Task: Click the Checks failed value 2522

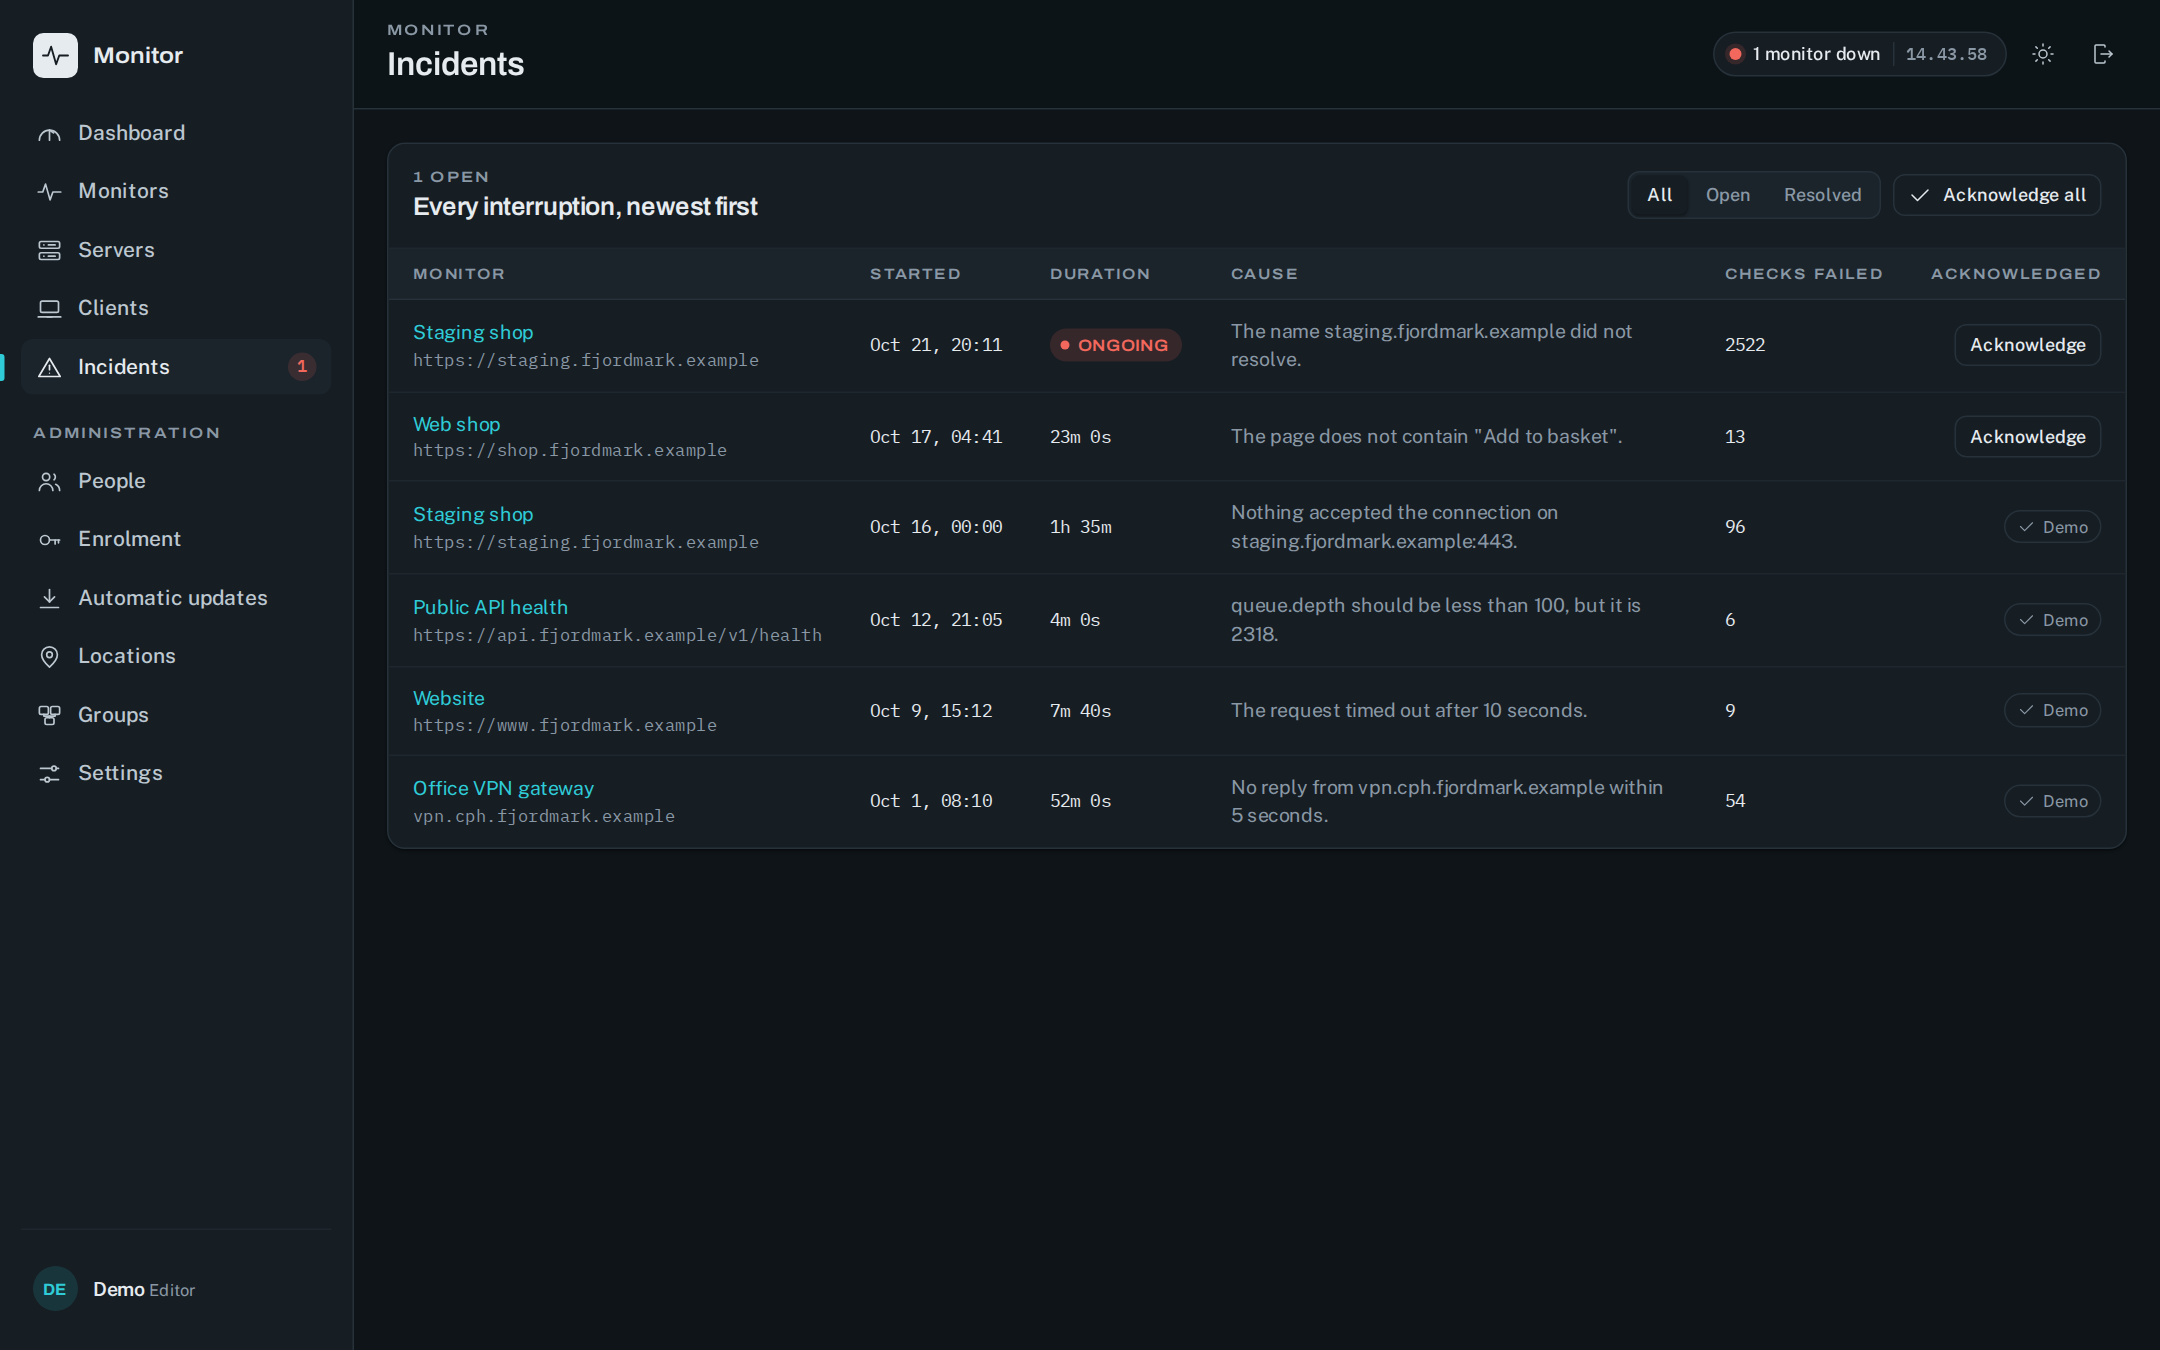Action: click(x=1745, y=345)
